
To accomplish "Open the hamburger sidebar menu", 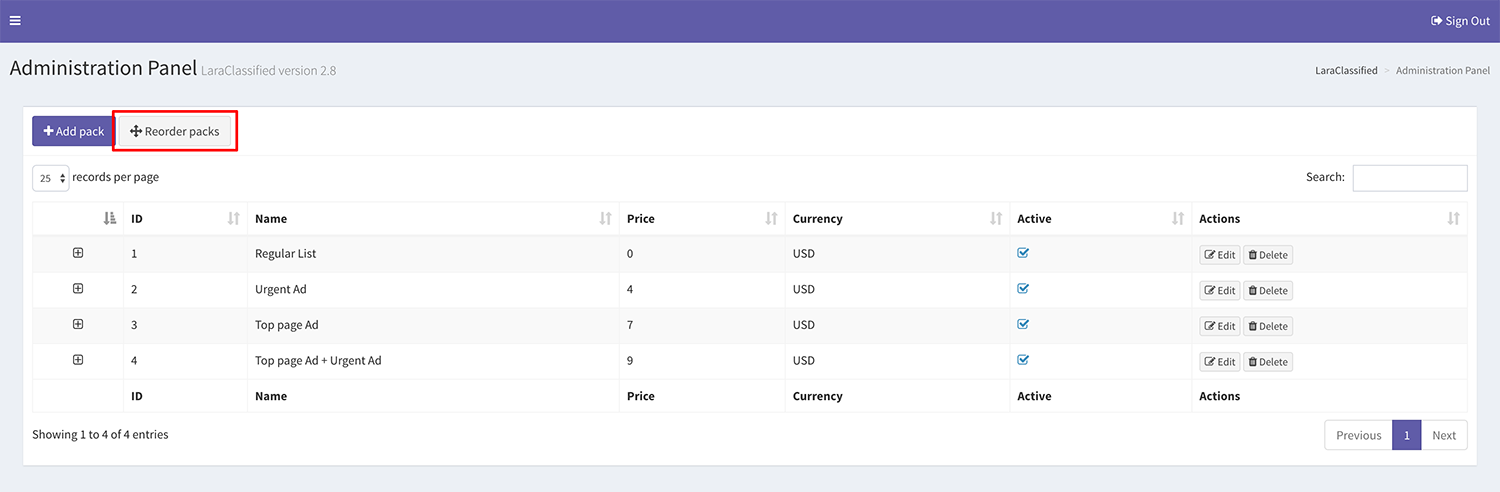I will [x=15, y=21].
